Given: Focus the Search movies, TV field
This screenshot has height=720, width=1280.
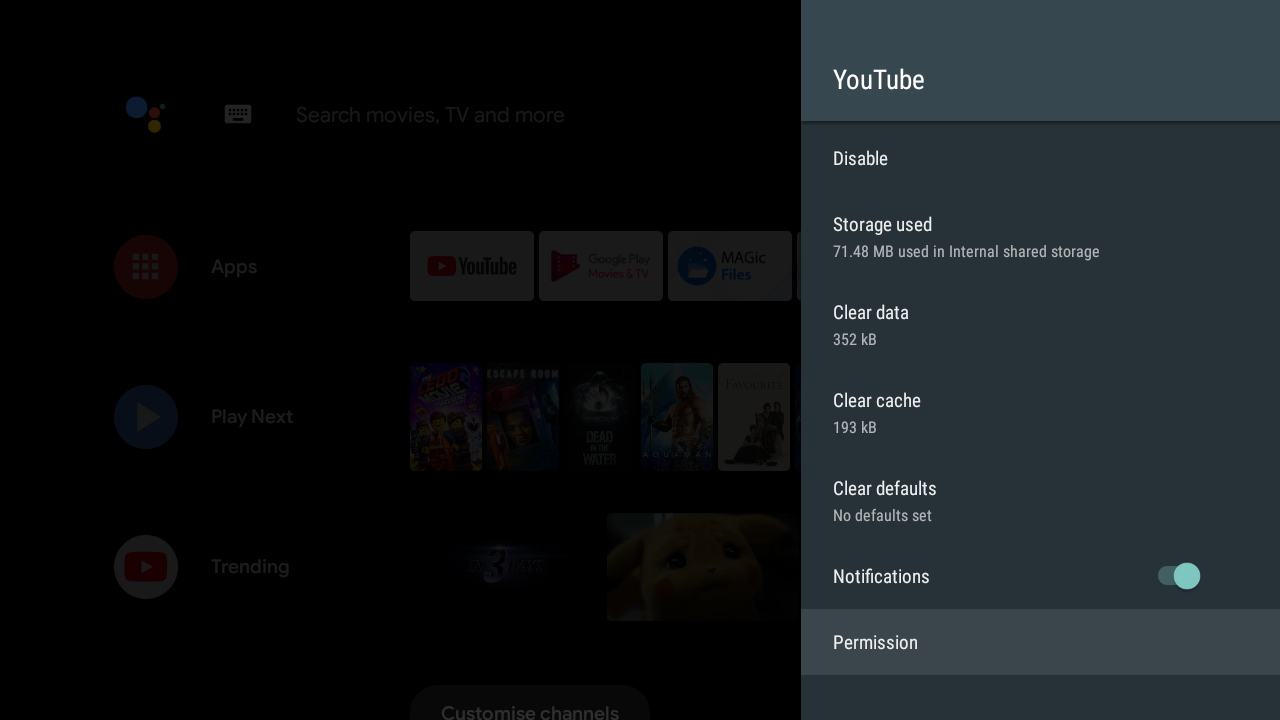Looking at the screenshot, I should (430, 115).
